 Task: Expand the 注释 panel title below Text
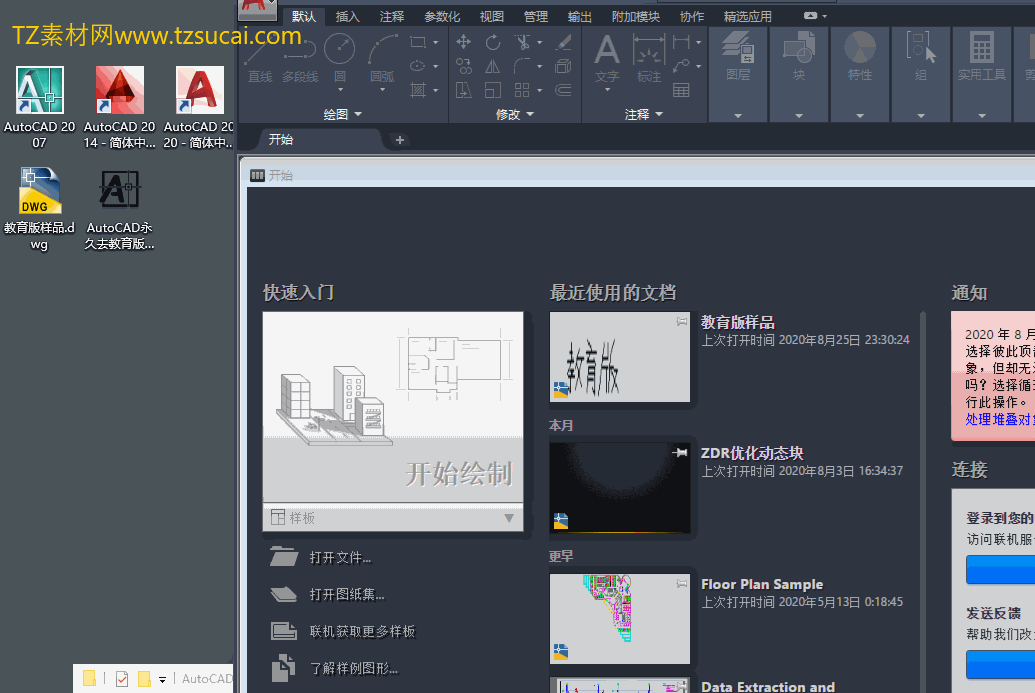644,114
